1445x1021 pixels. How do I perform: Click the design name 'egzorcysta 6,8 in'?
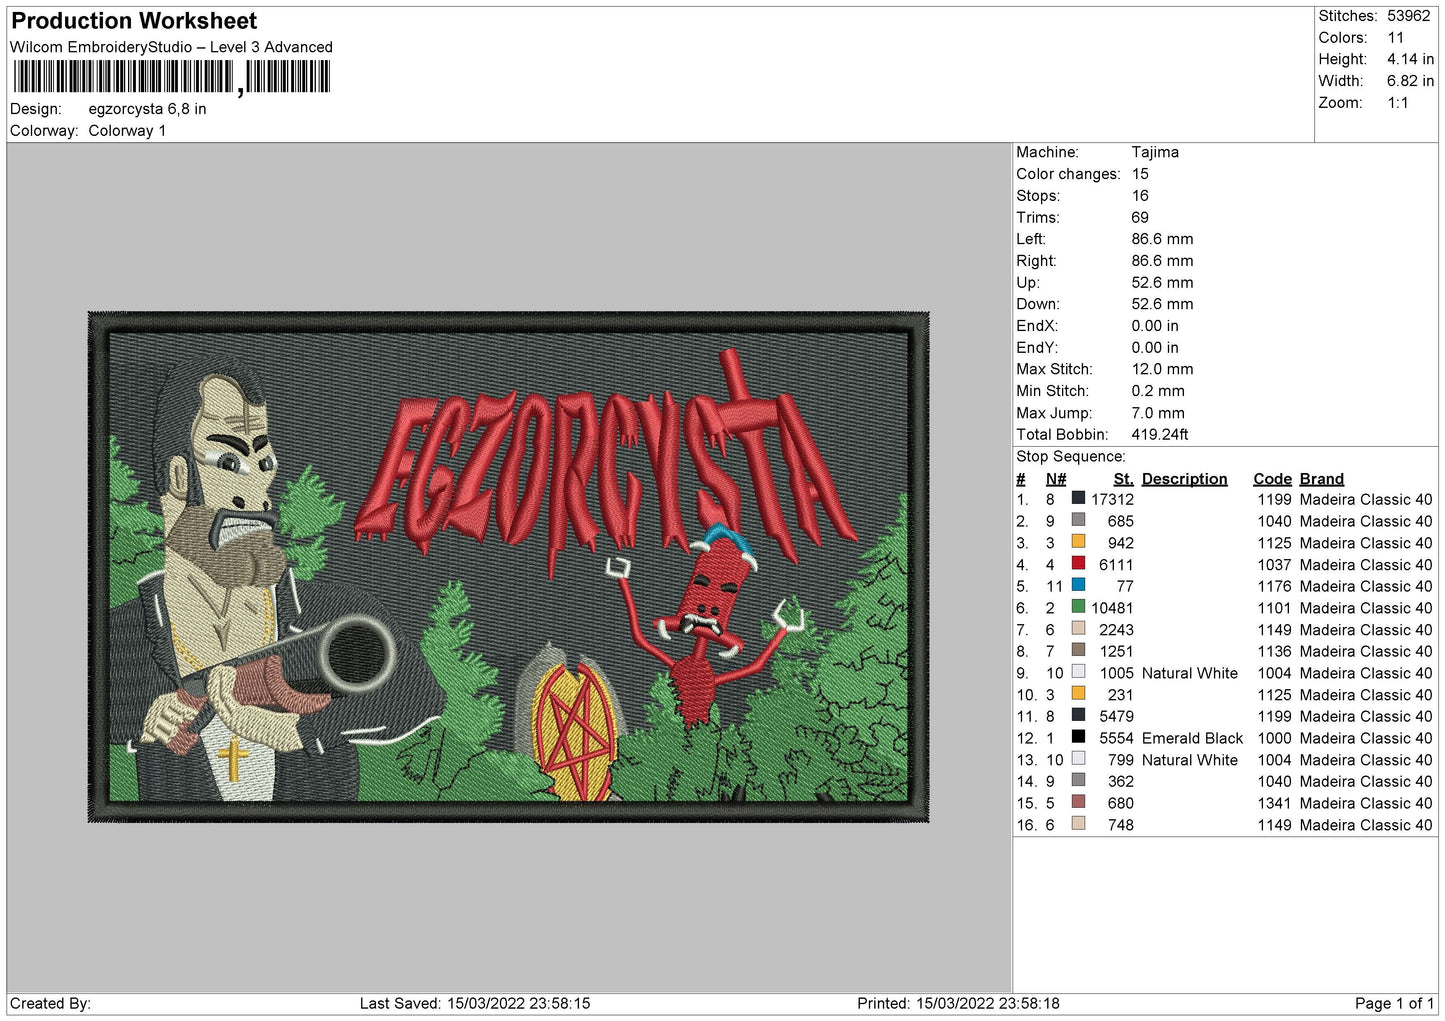(147, 109)
